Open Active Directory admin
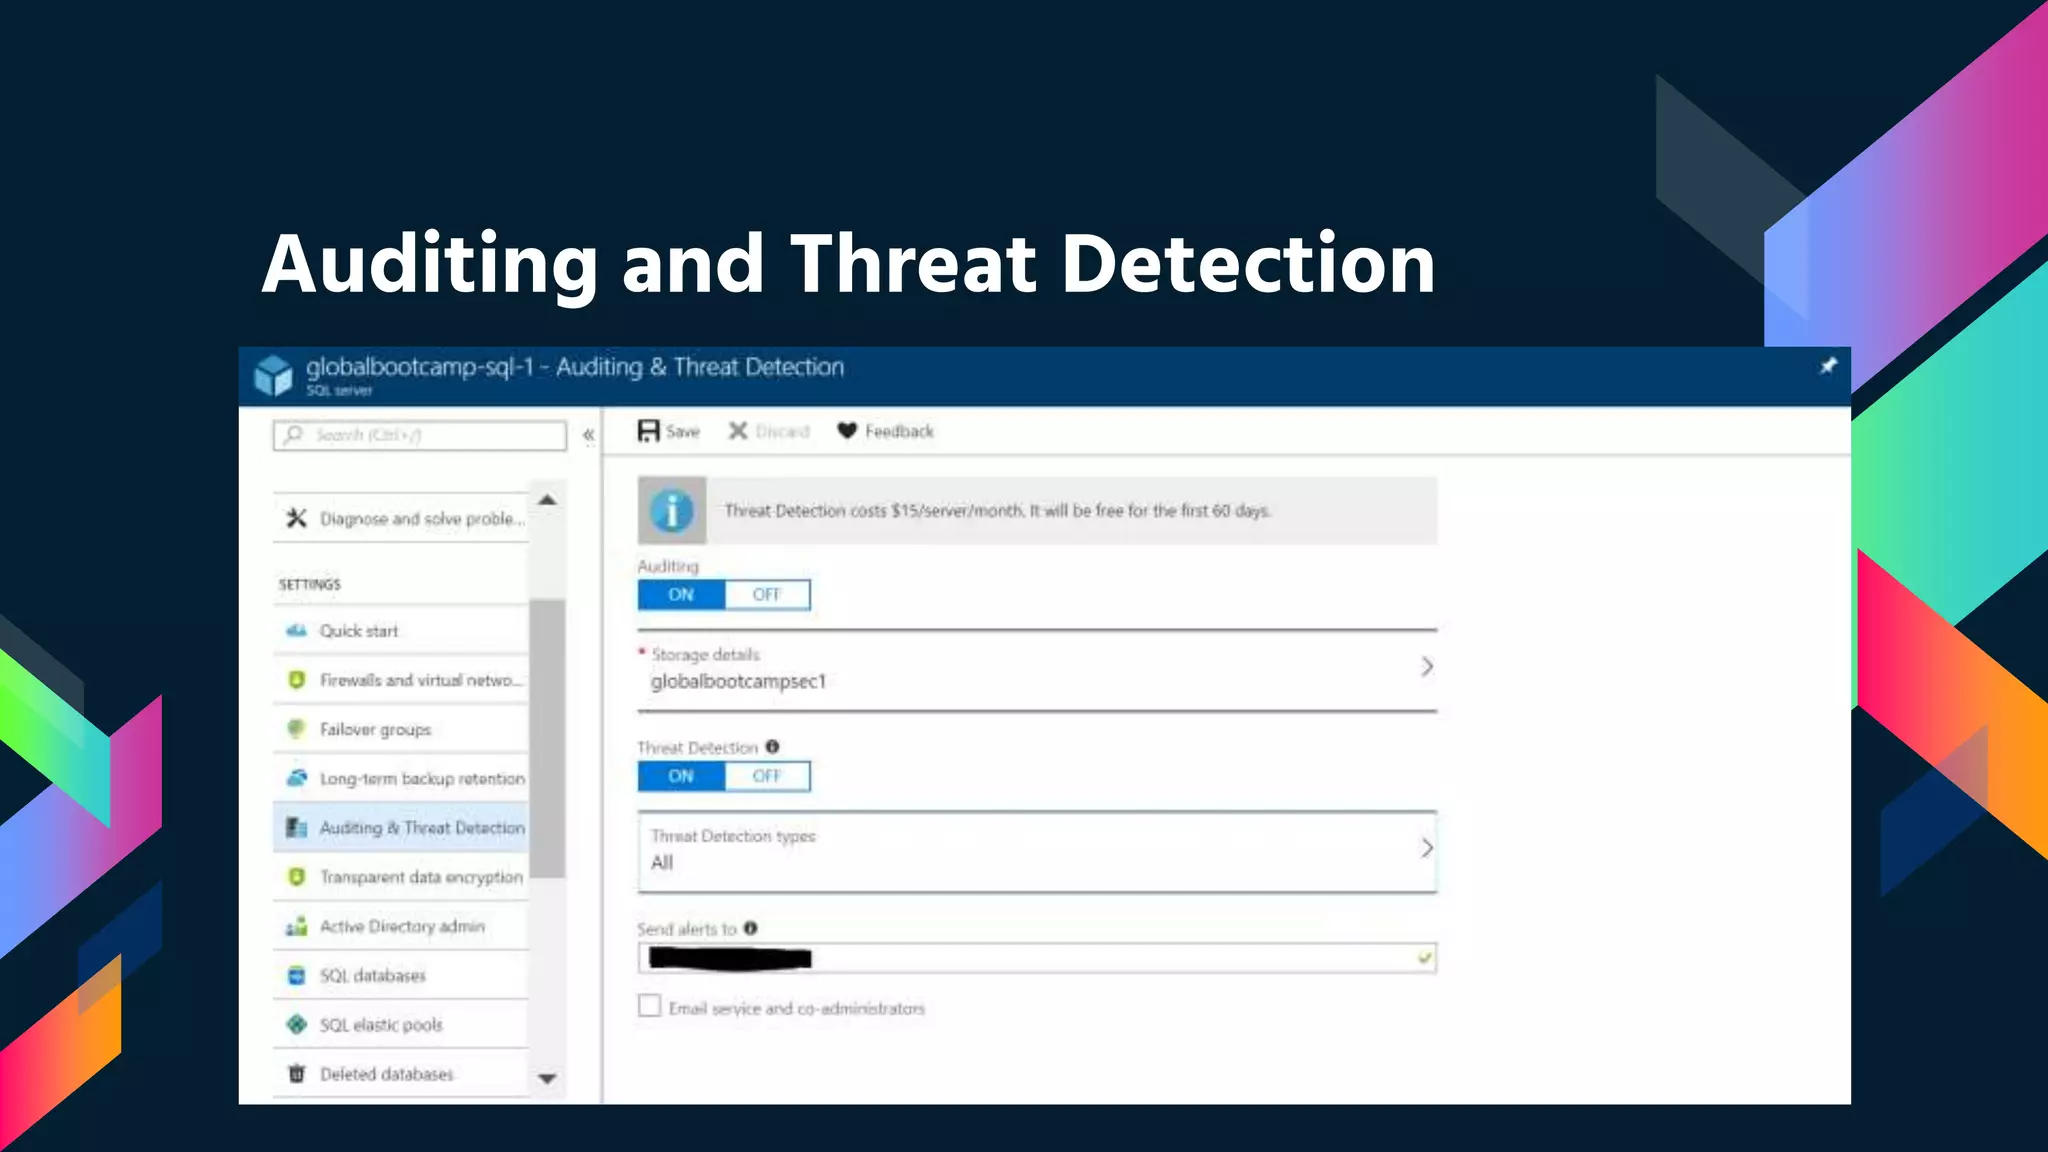 point(401,926)
